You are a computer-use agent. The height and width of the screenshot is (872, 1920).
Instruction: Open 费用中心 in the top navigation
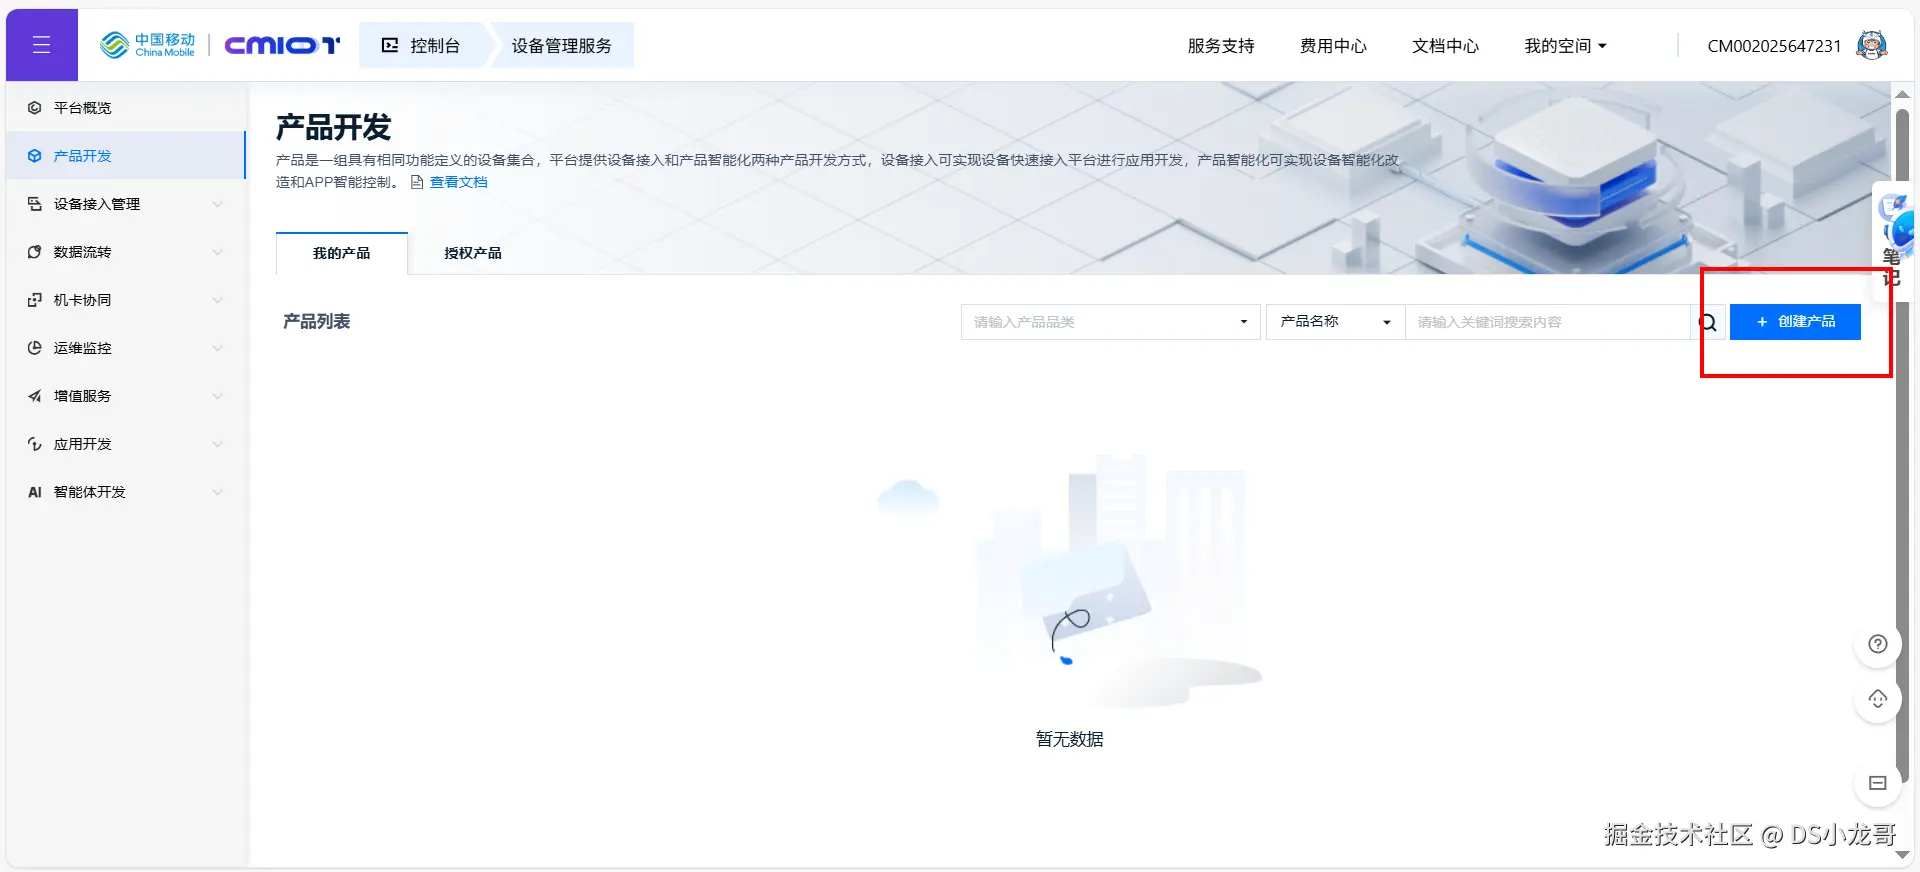(x=1333, y=46)
